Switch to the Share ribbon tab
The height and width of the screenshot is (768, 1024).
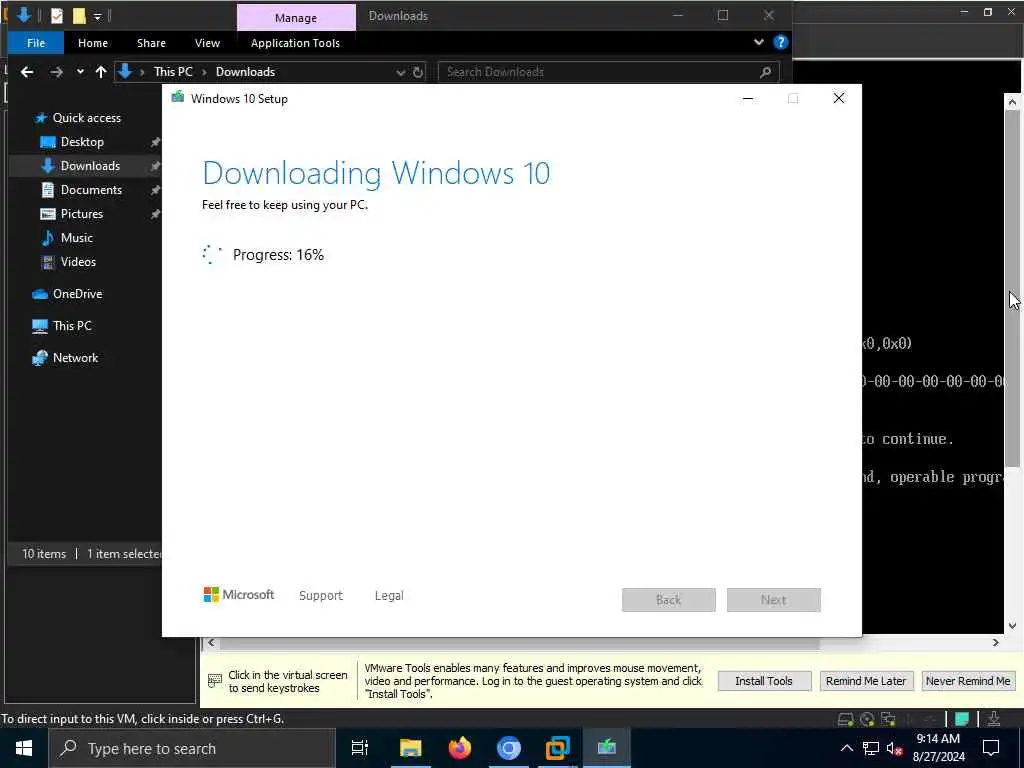tap(151, 43)
